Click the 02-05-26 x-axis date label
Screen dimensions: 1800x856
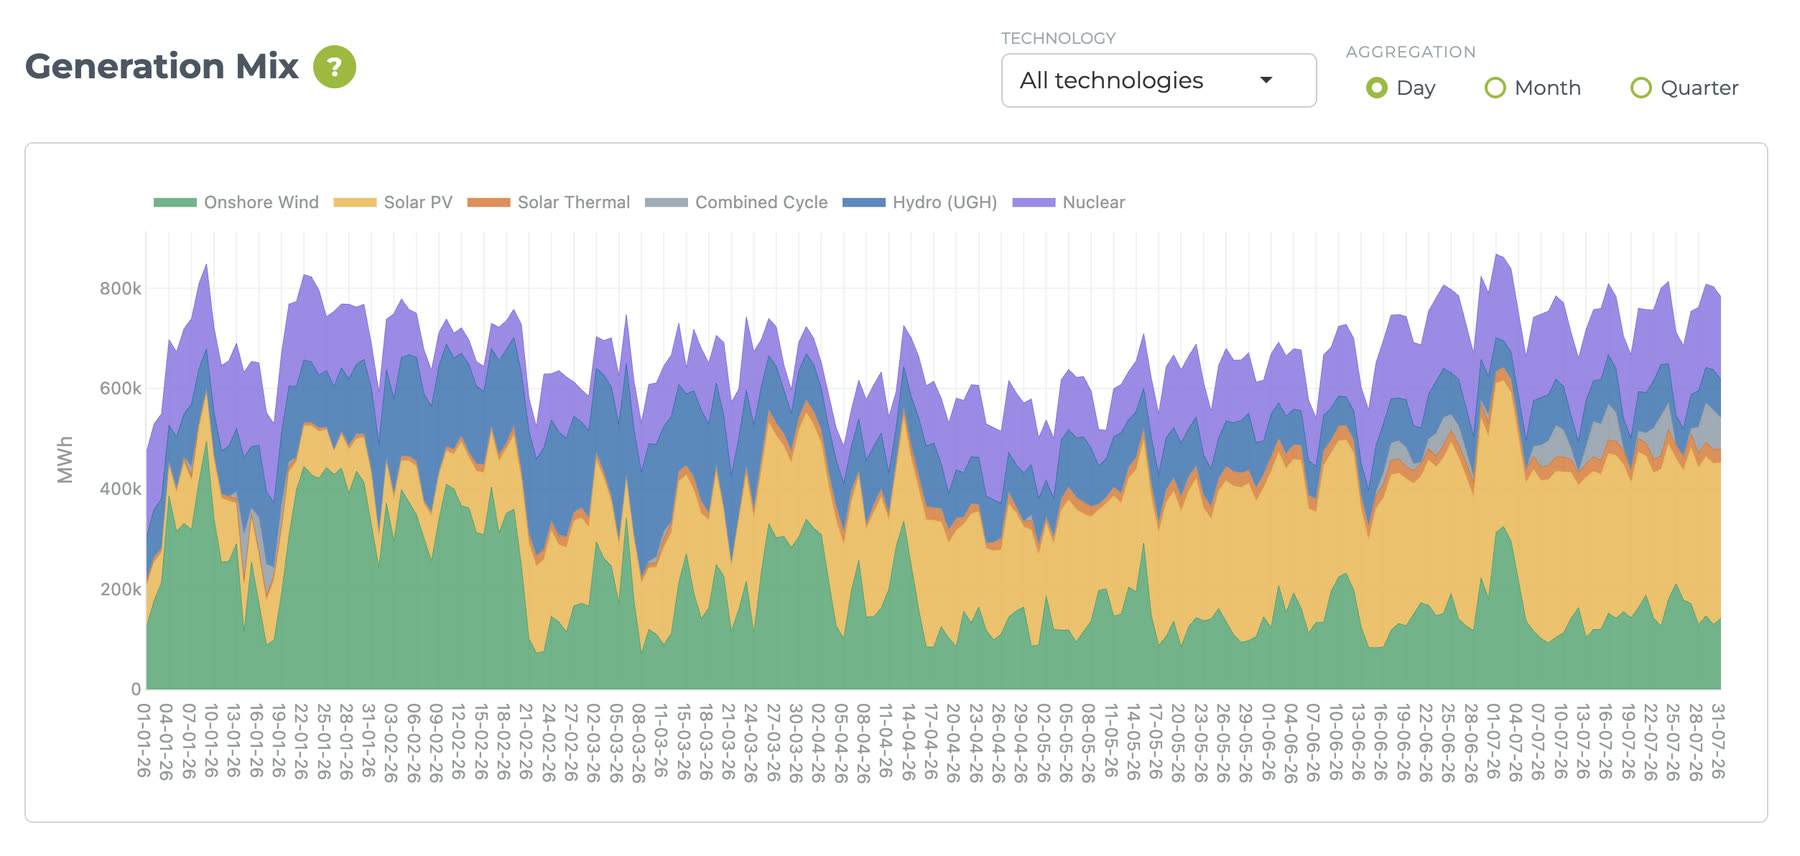1044,741
